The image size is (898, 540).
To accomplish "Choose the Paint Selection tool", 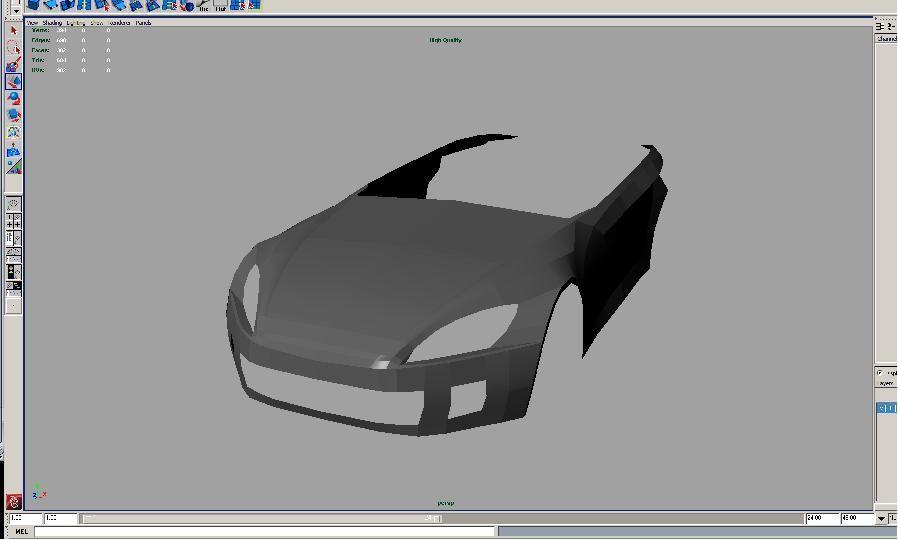I will (x=13, y=65).
